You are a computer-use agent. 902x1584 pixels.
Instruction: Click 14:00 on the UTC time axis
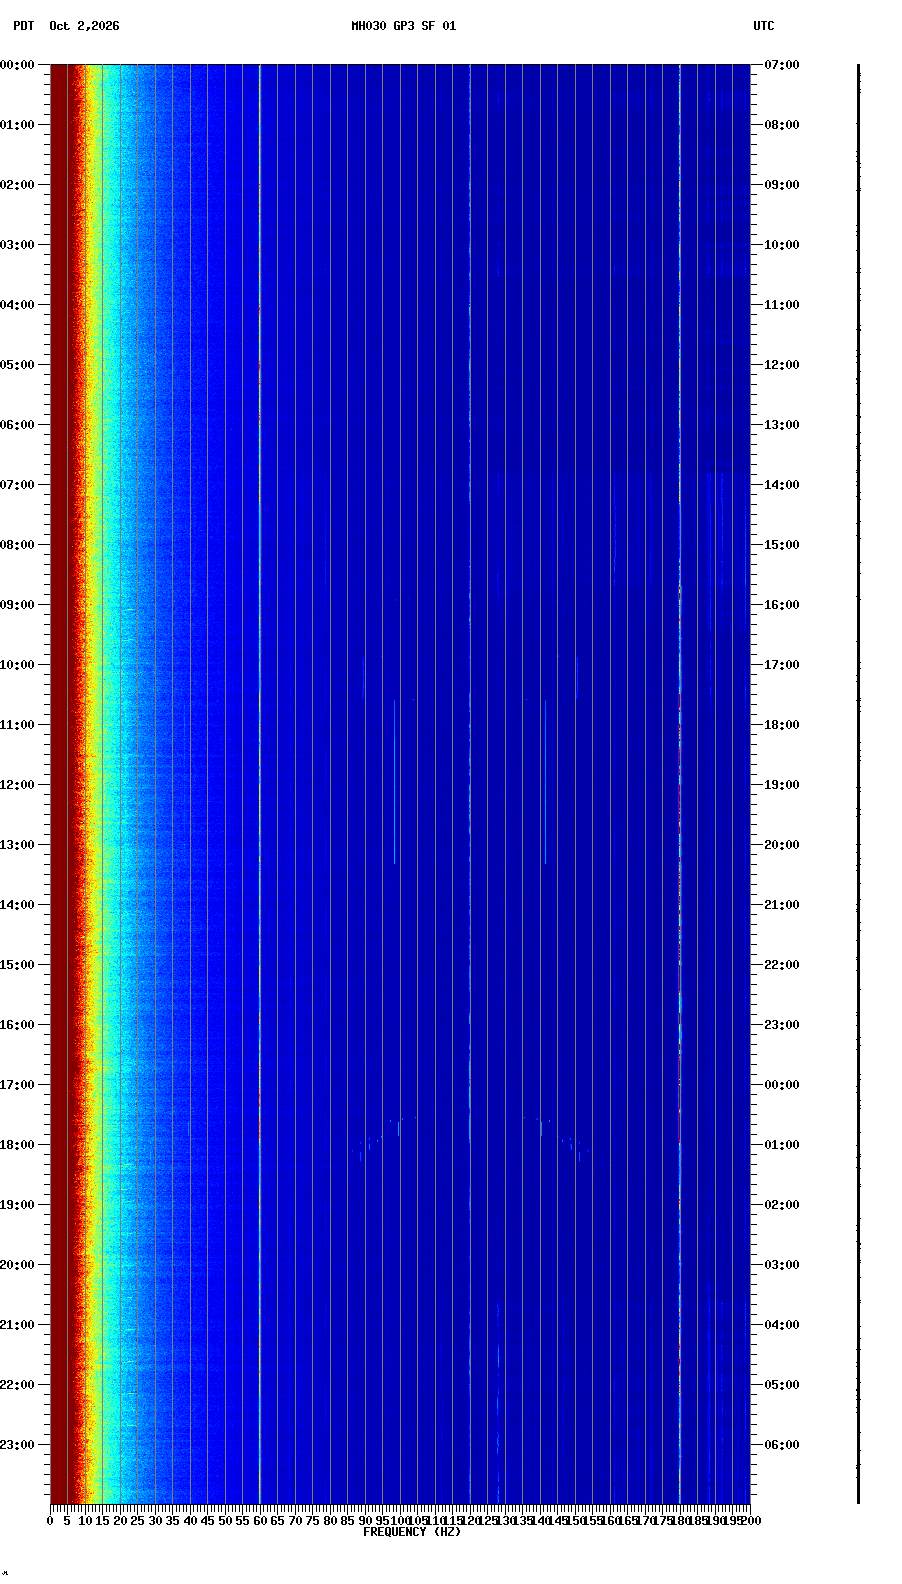[x=782, y=485]
